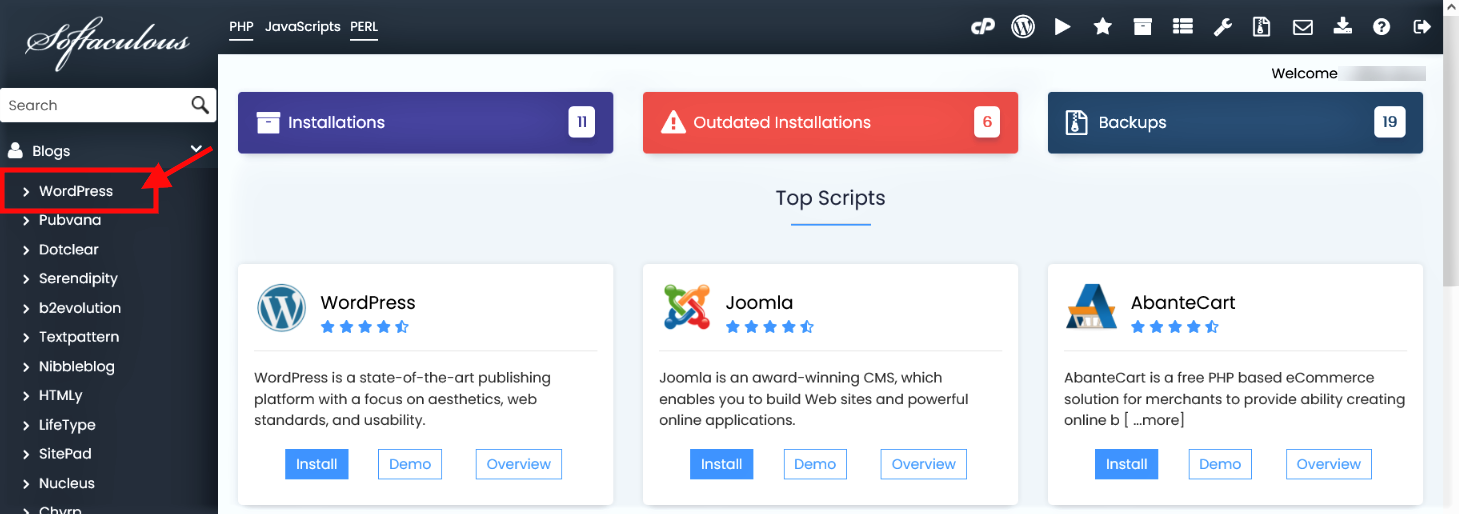This screenshot has width=1459, height=514.
Task: Click the logout icon at top right
Action: click(1422, 27)
